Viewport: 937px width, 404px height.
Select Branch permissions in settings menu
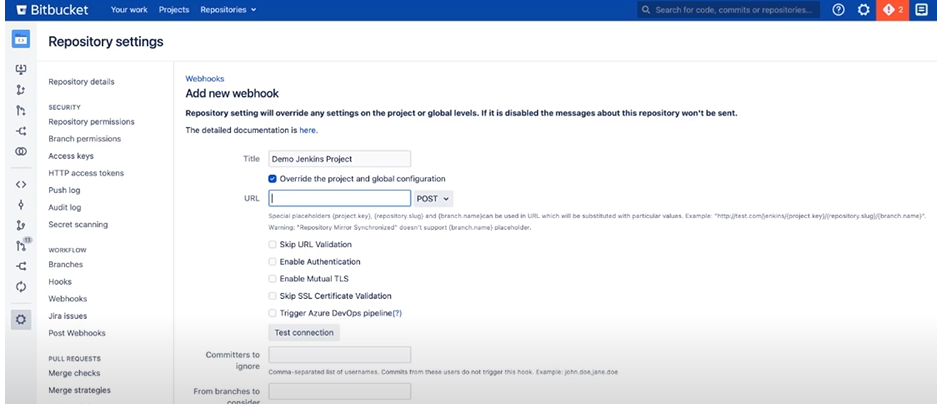click(x=85, y=139)
